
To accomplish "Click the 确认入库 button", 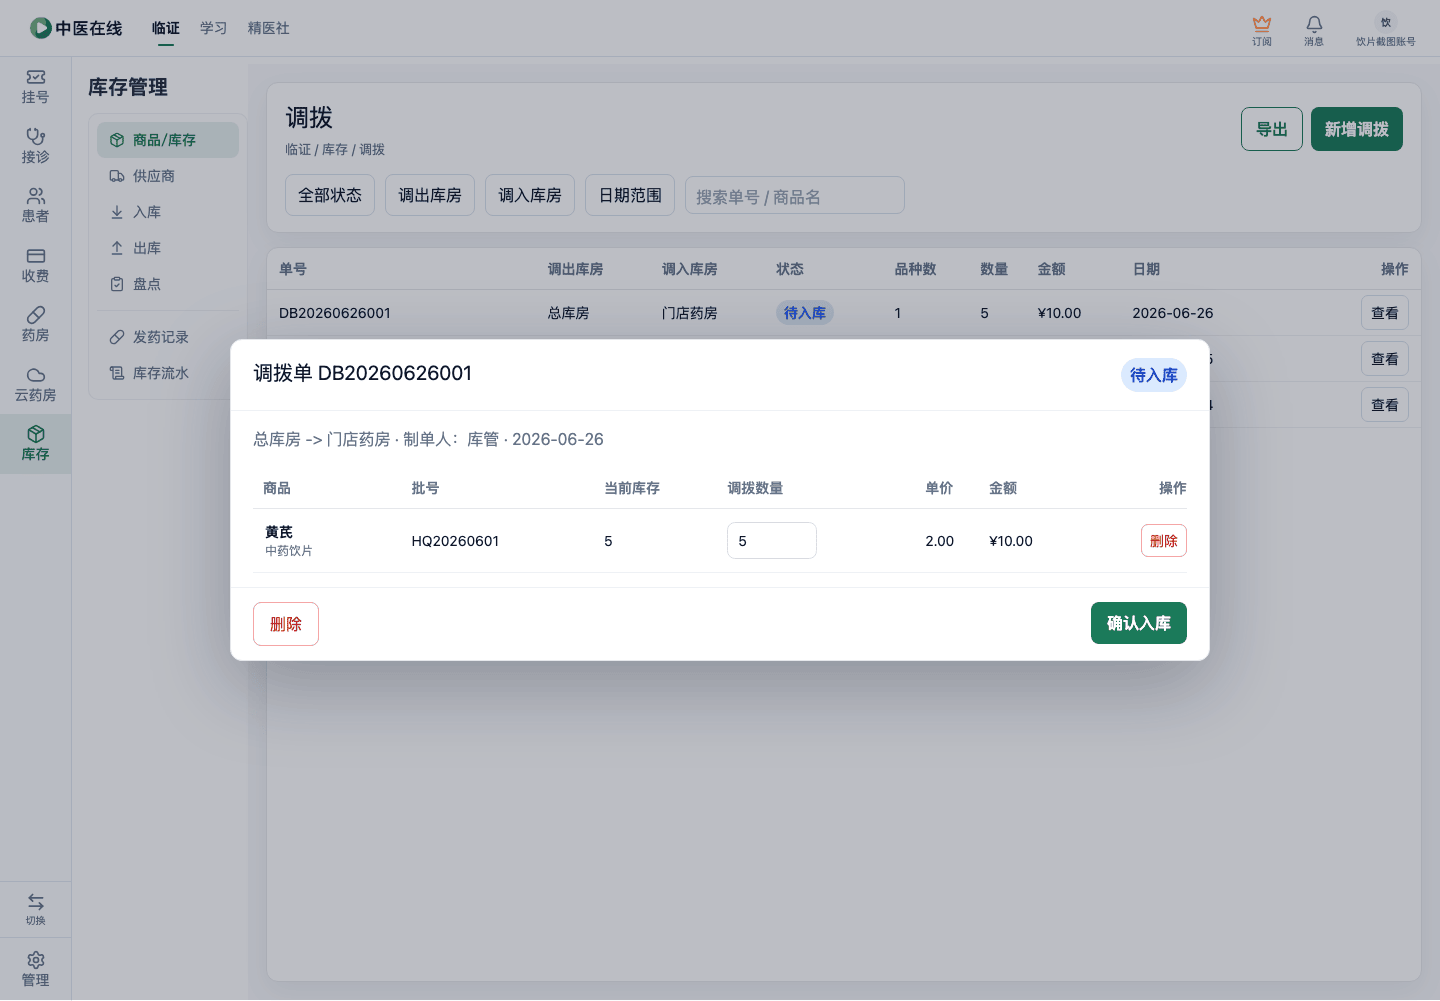I will [x=1139, y=623].
